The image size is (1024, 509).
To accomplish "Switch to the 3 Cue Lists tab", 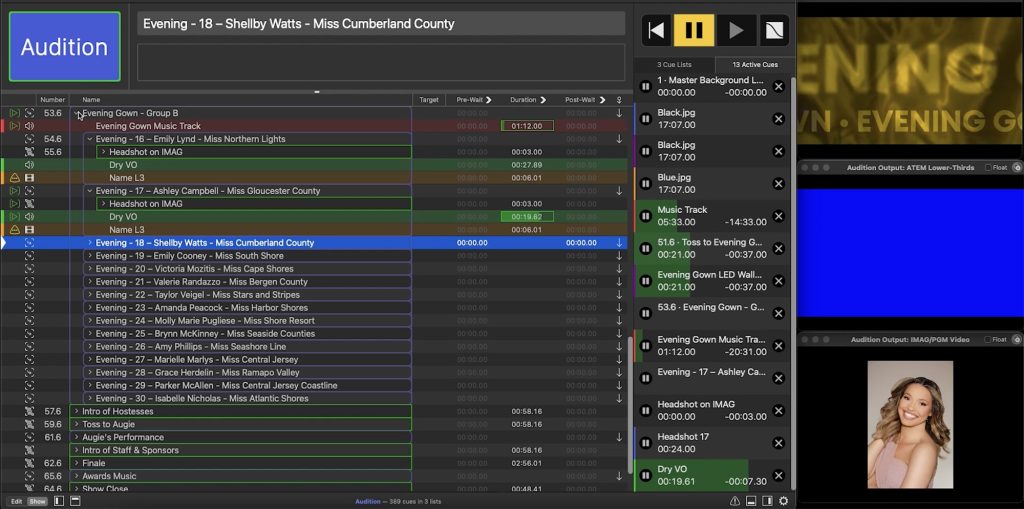I will (x=675, y=65).
